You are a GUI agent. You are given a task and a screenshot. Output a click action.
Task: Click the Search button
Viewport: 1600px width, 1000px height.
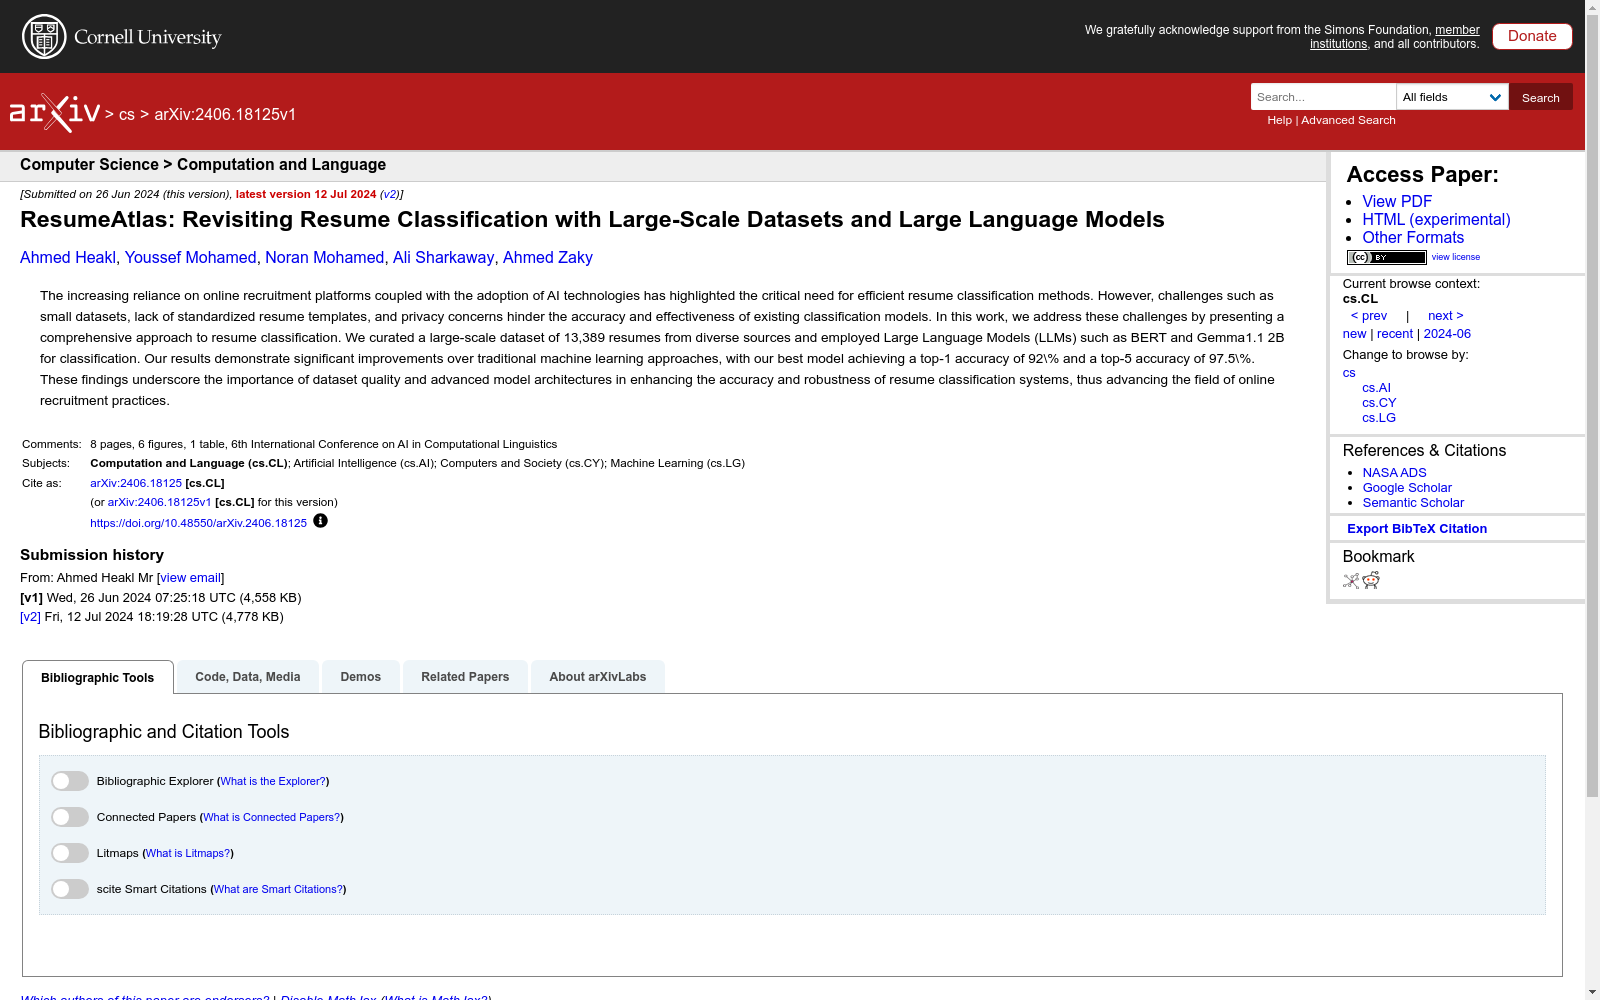[x=1541, y=97]
